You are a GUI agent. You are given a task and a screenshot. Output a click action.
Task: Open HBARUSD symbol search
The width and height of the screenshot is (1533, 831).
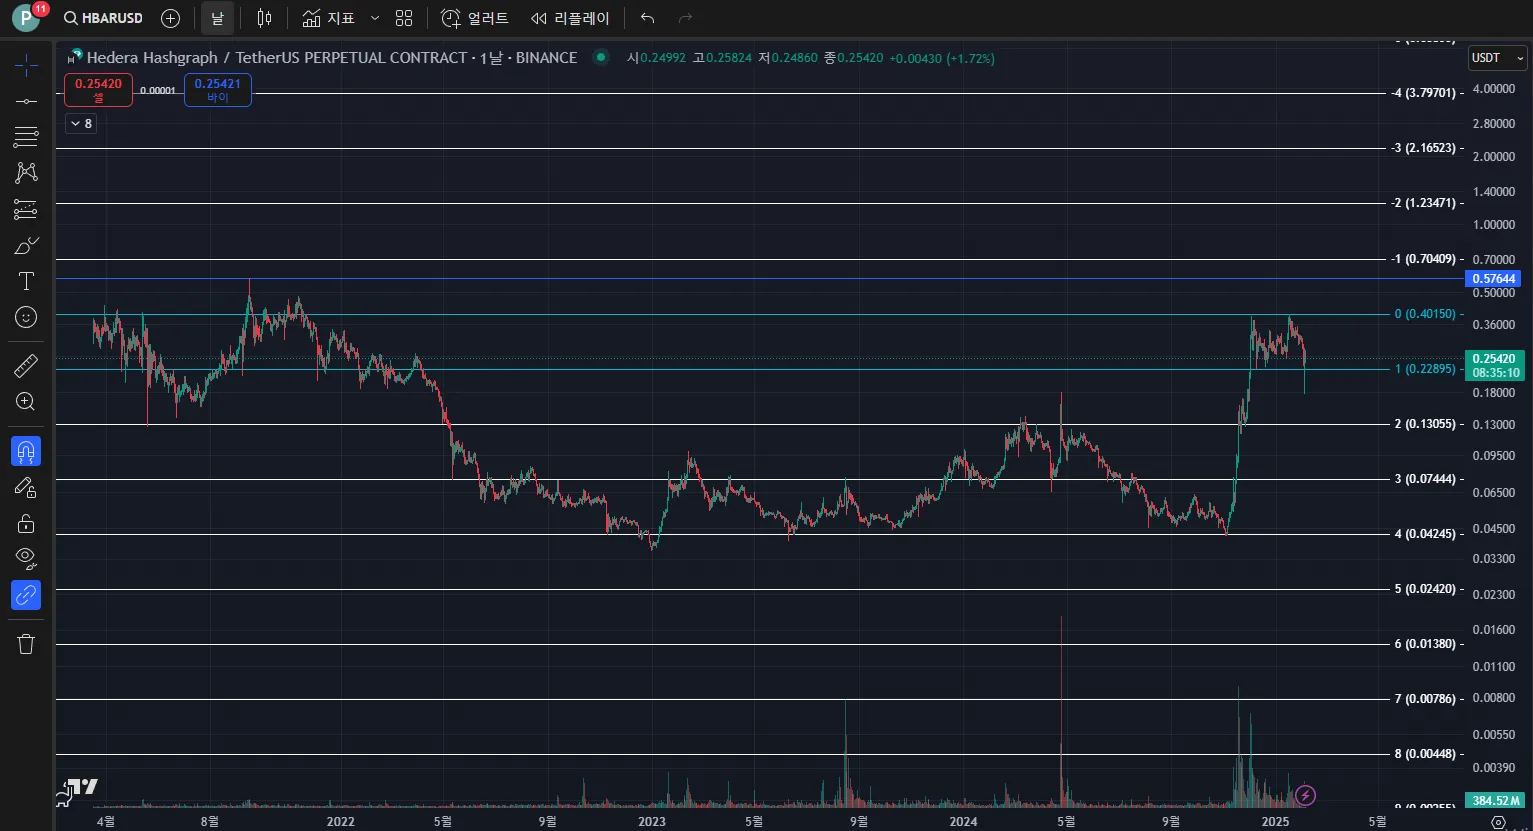(x=103, y=18)
